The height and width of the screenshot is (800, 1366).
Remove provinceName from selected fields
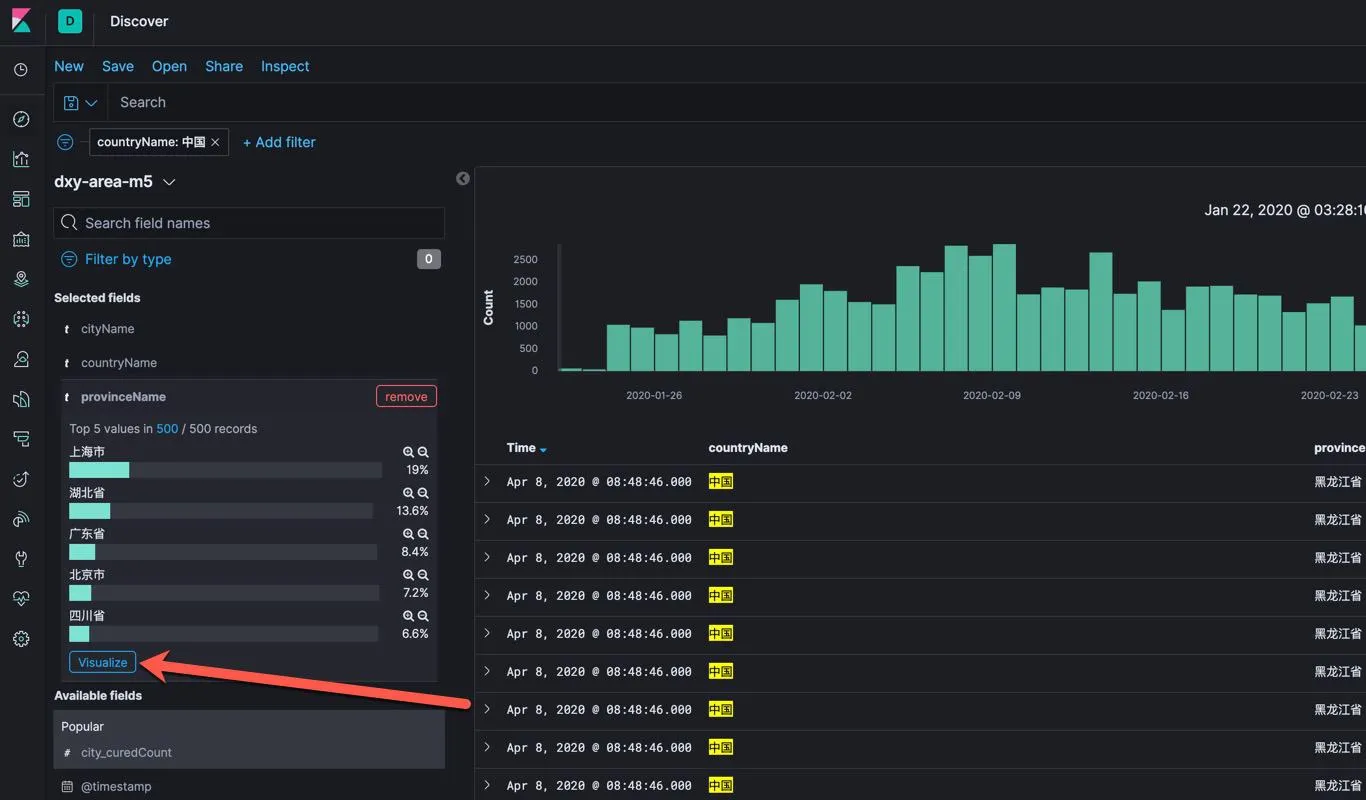coord(406,397)
